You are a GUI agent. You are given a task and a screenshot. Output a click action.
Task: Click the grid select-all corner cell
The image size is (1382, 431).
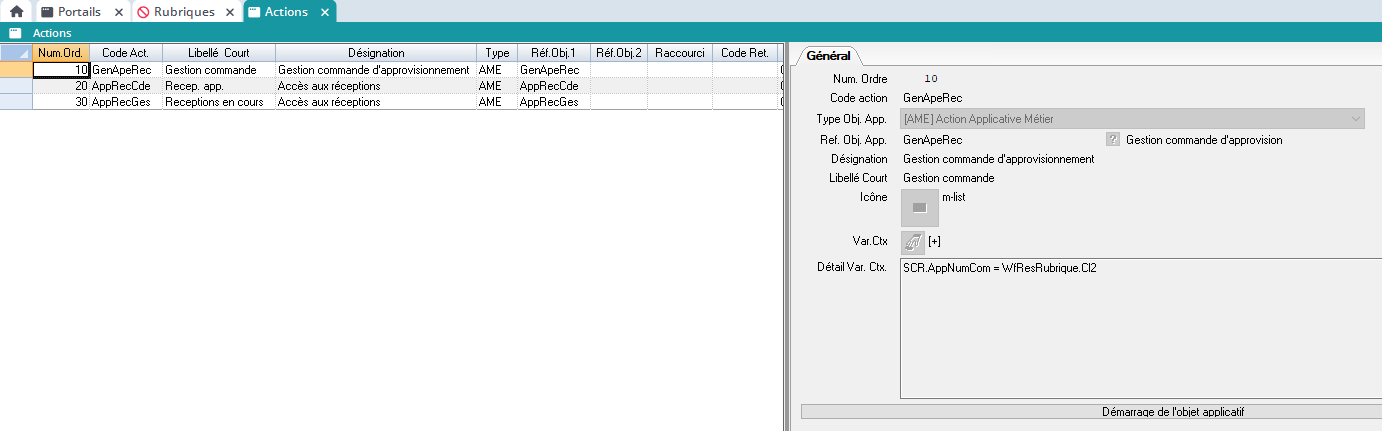[16, 52]
